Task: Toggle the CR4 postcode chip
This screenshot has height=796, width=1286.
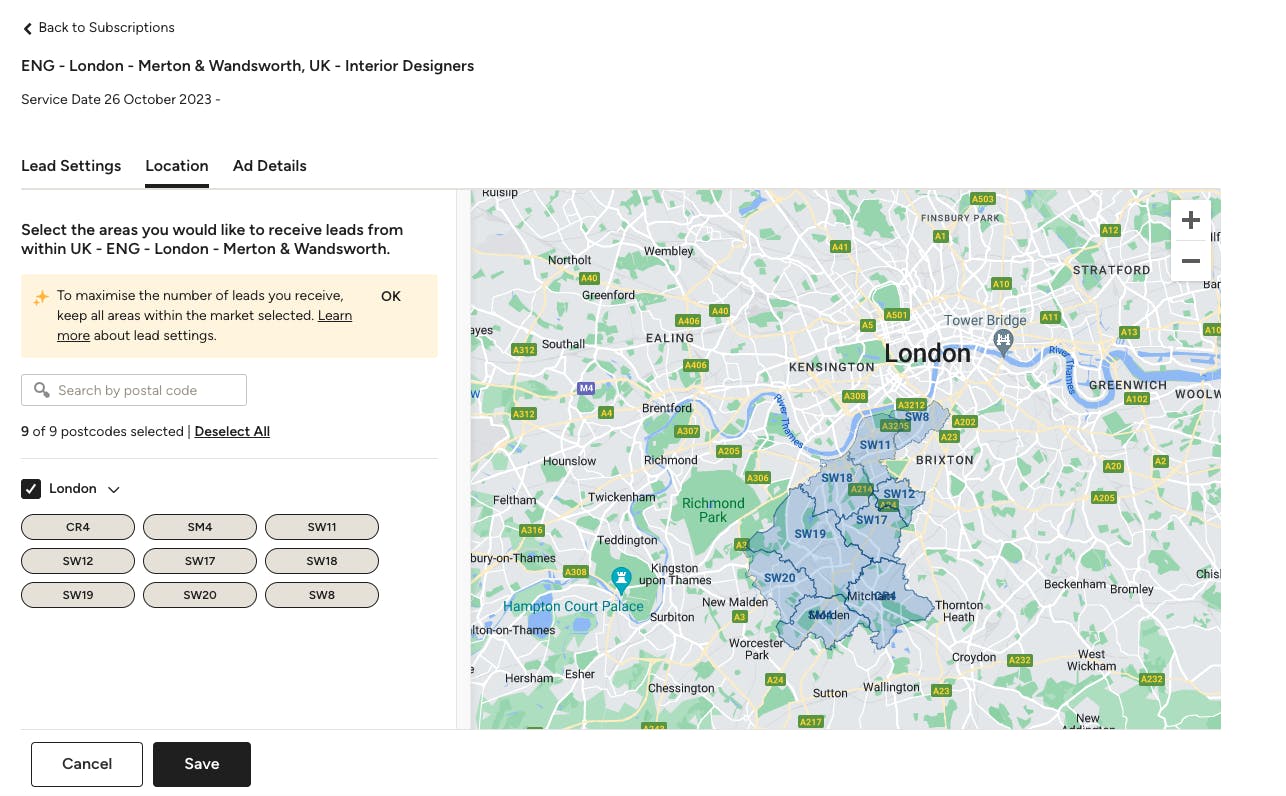Action: [x=78, y=527]
